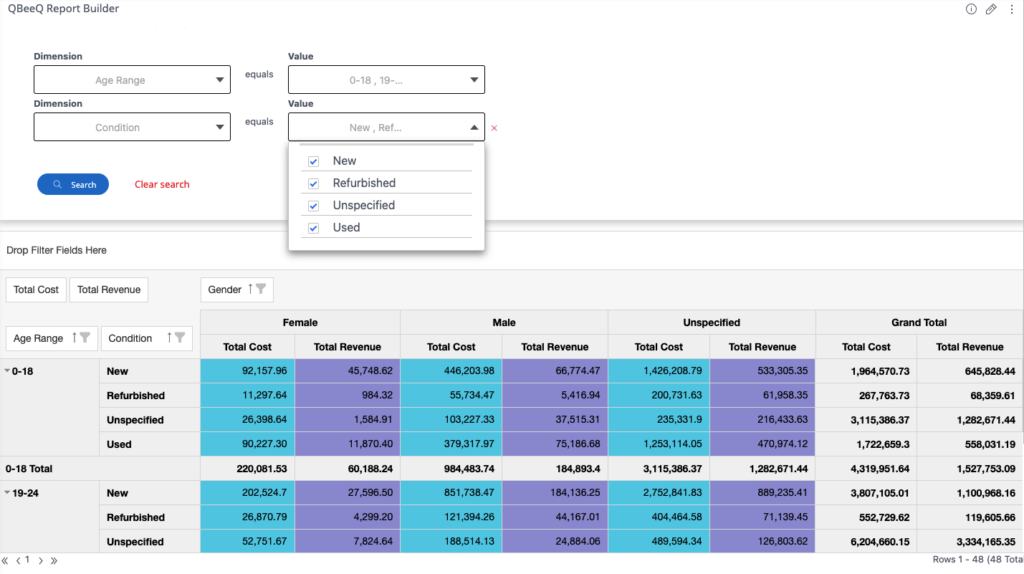Click the pencil edit icon
Screen dimensions: 1024x574
(991, 9)
